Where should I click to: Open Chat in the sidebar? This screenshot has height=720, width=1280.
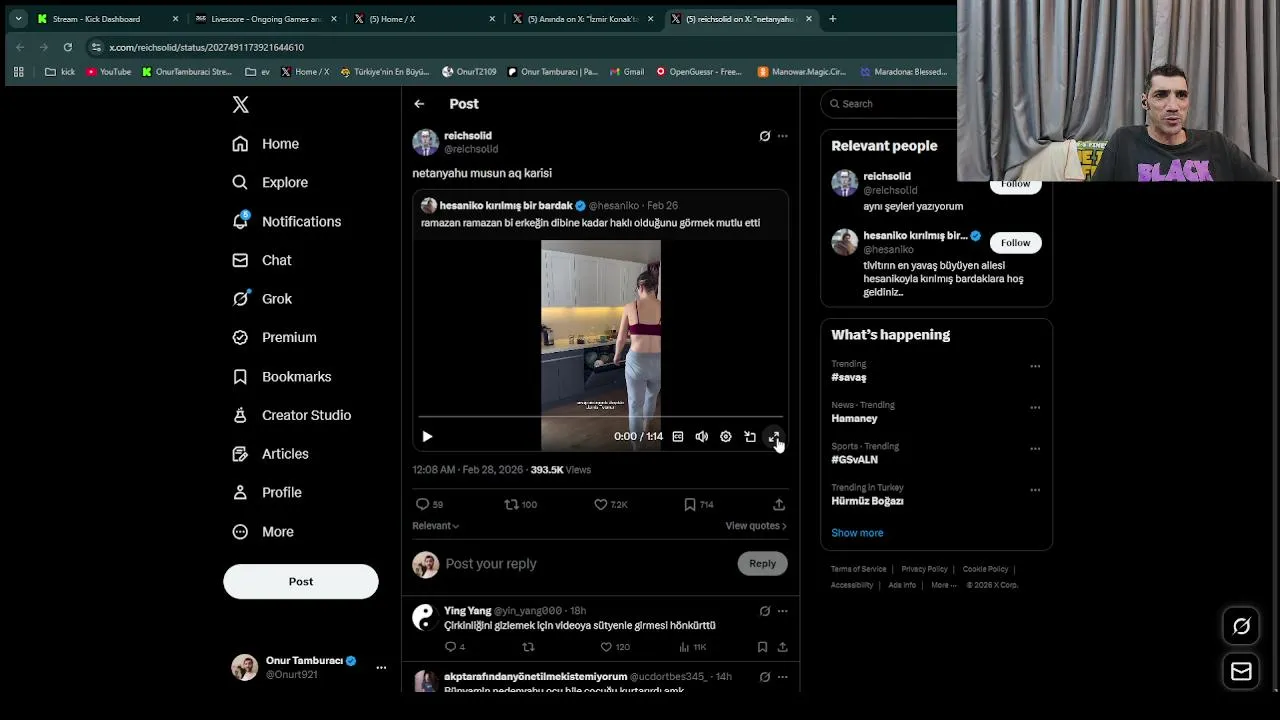262,260
